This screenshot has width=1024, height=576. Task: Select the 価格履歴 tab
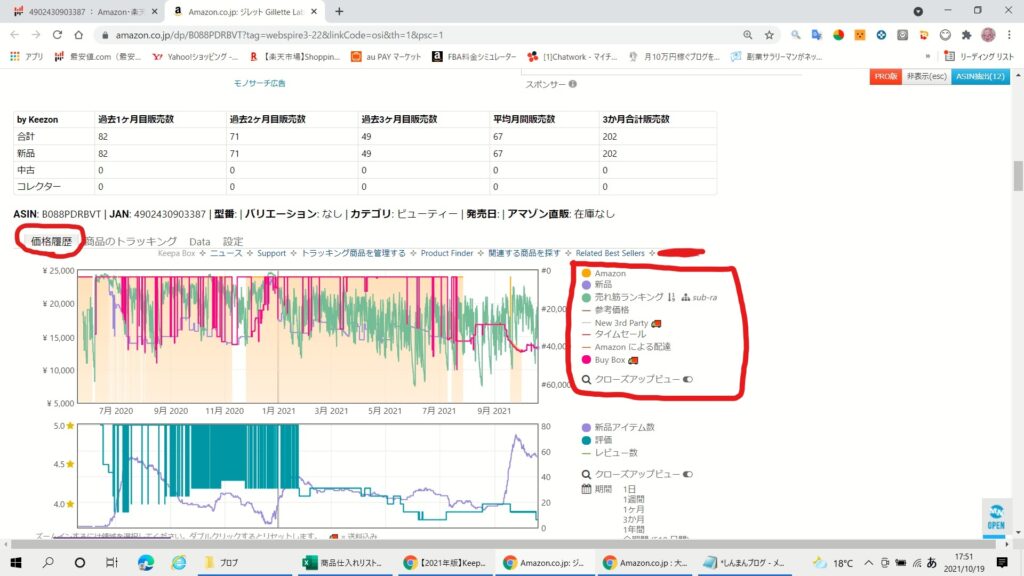52,241
